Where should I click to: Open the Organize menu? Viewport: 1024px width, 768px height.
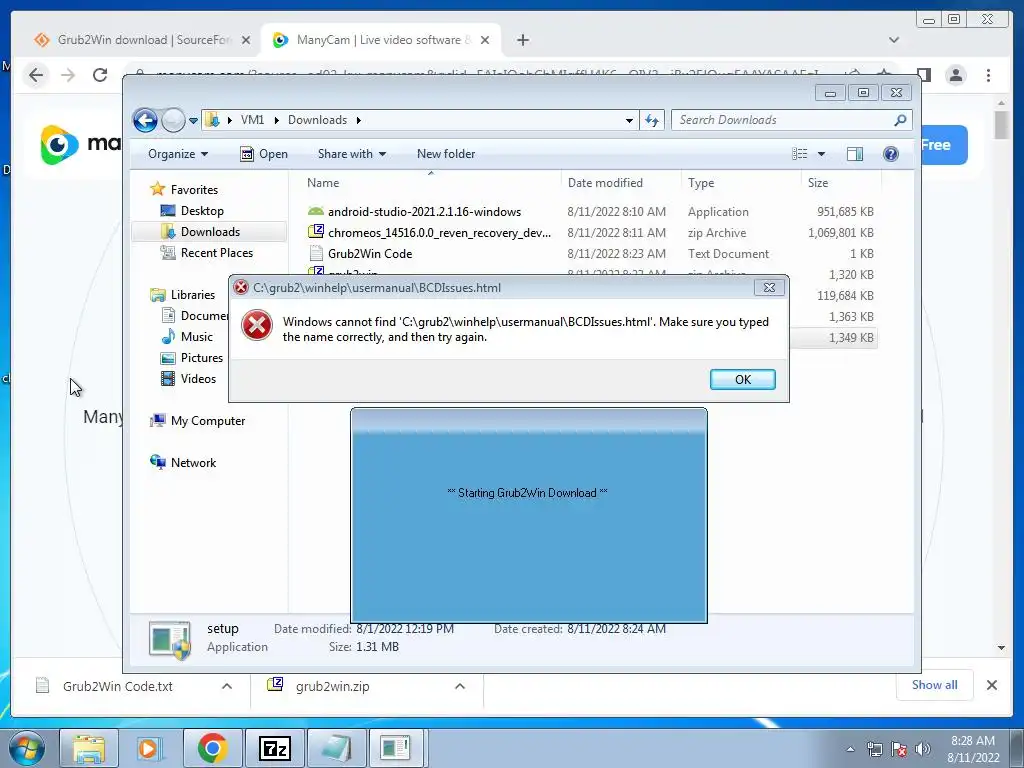178,154
